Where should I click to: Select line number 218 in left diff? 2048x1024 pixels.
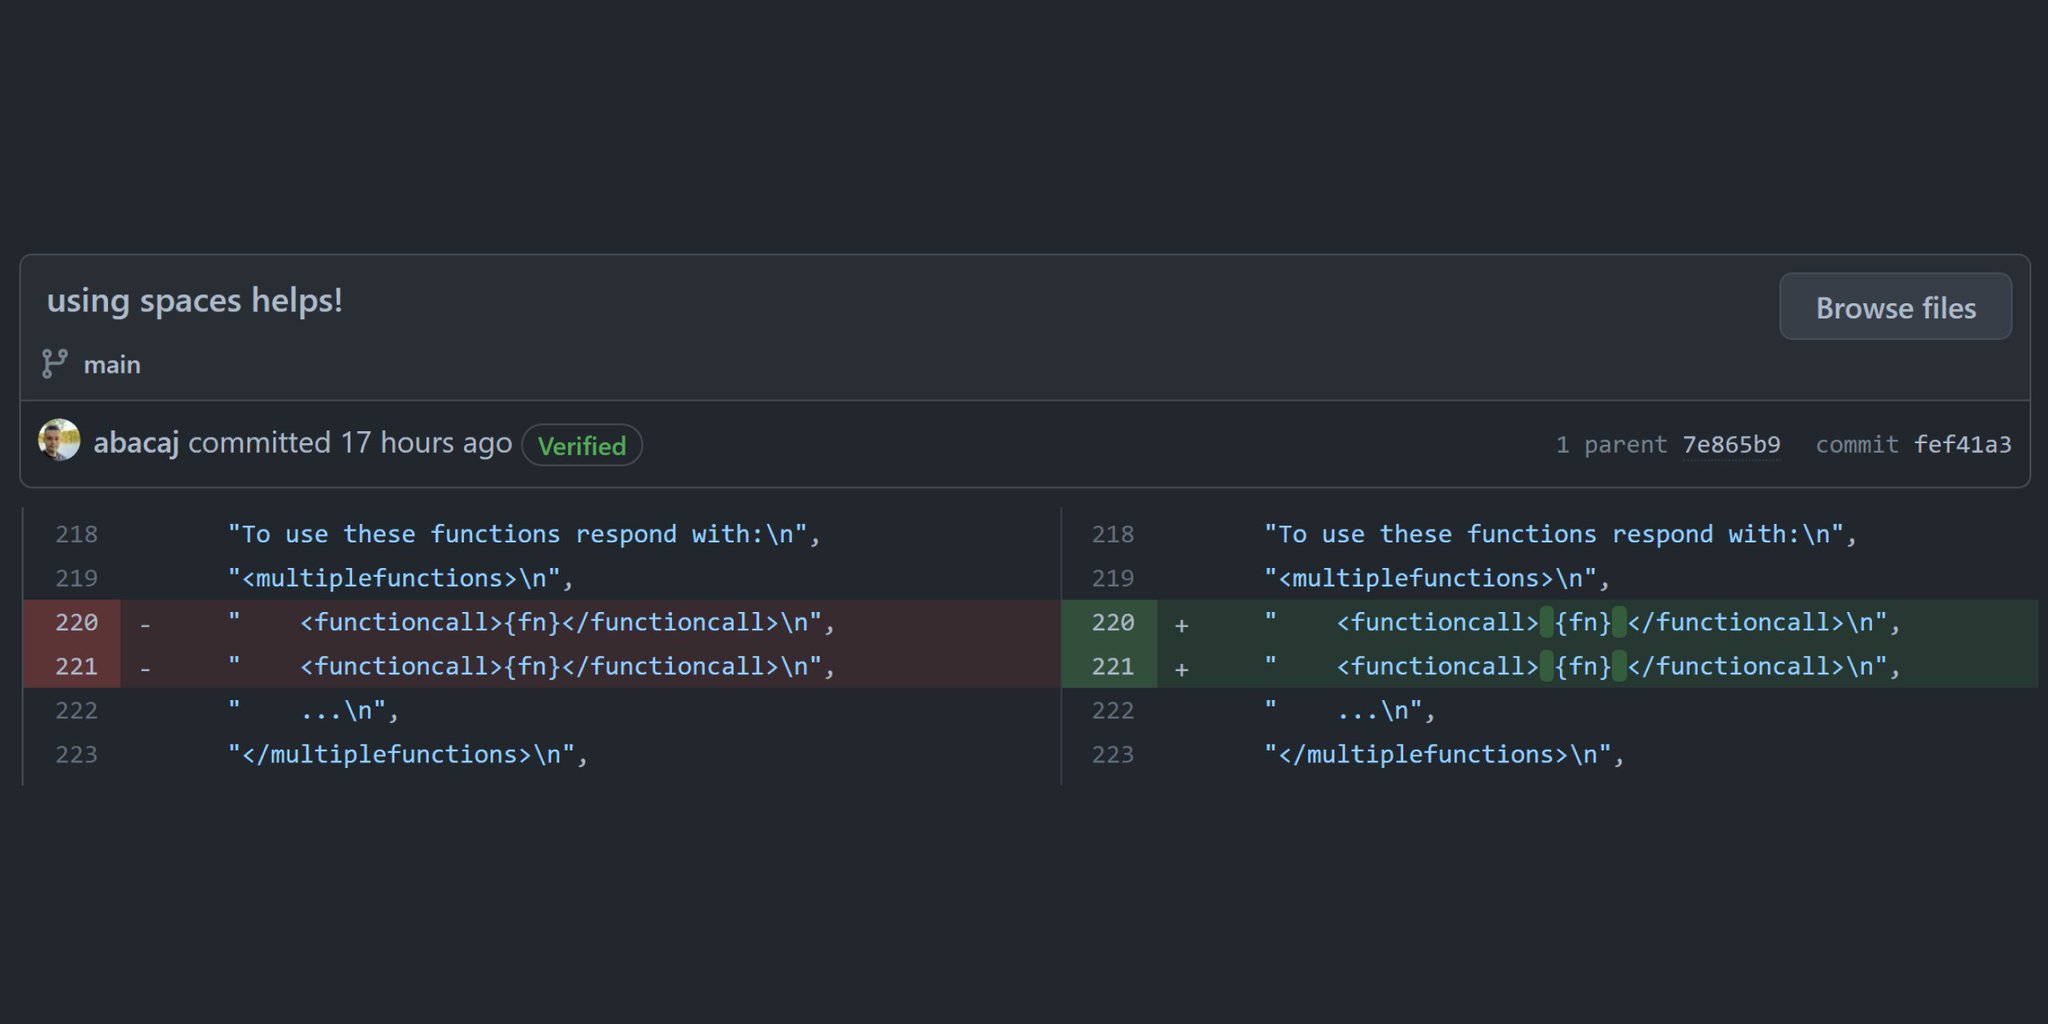coord(76,534)
